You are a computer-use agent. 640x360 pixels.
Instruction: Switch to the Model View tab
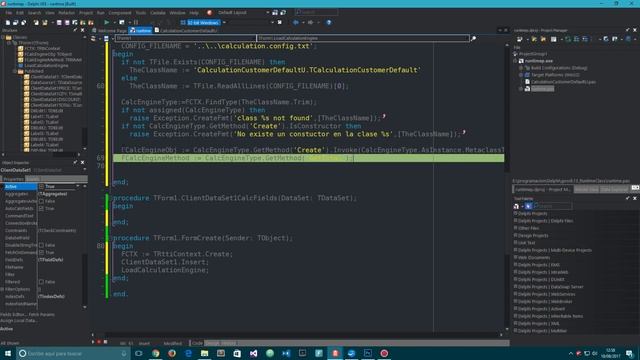[587, 189]
